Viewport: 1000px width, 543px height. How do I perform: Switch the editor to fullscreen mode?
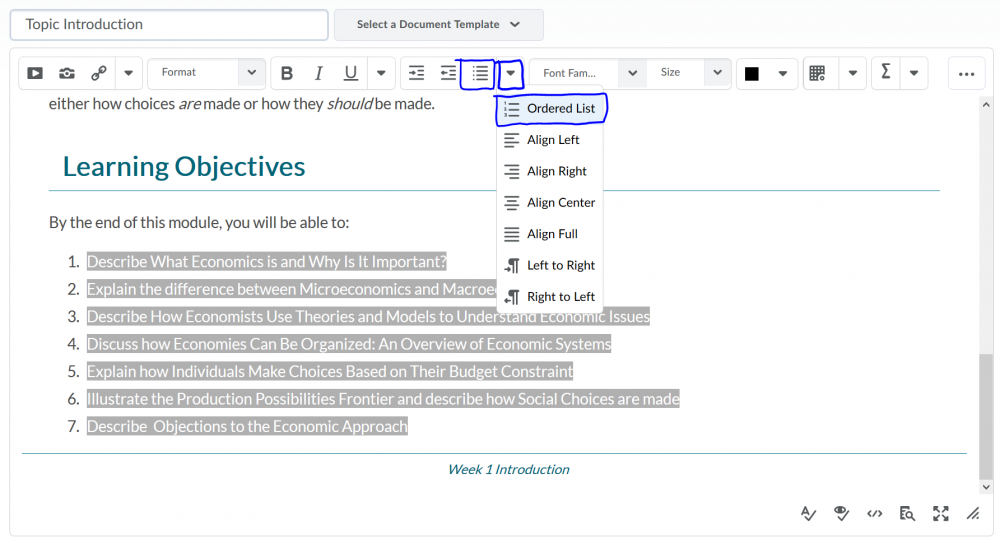(x=940, y=513)
